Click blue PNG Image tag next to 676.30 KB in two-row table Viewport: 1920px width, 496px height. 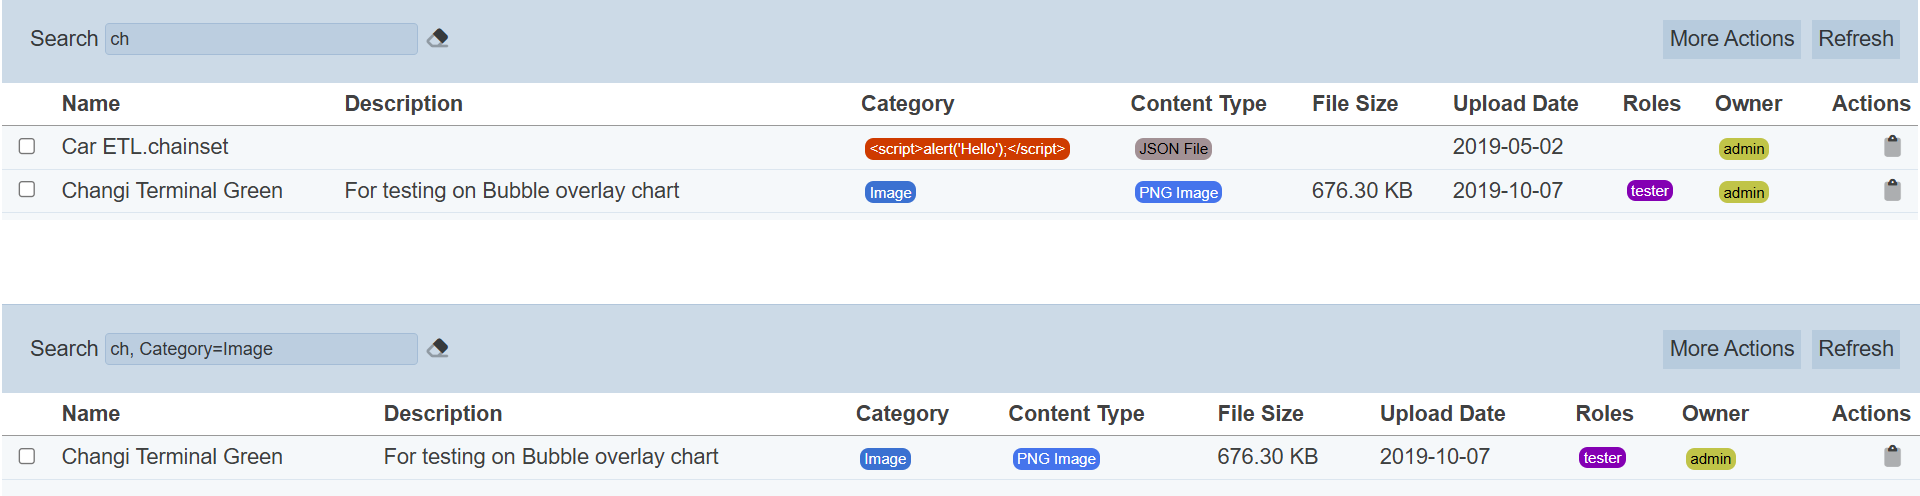pos(1178,193)
